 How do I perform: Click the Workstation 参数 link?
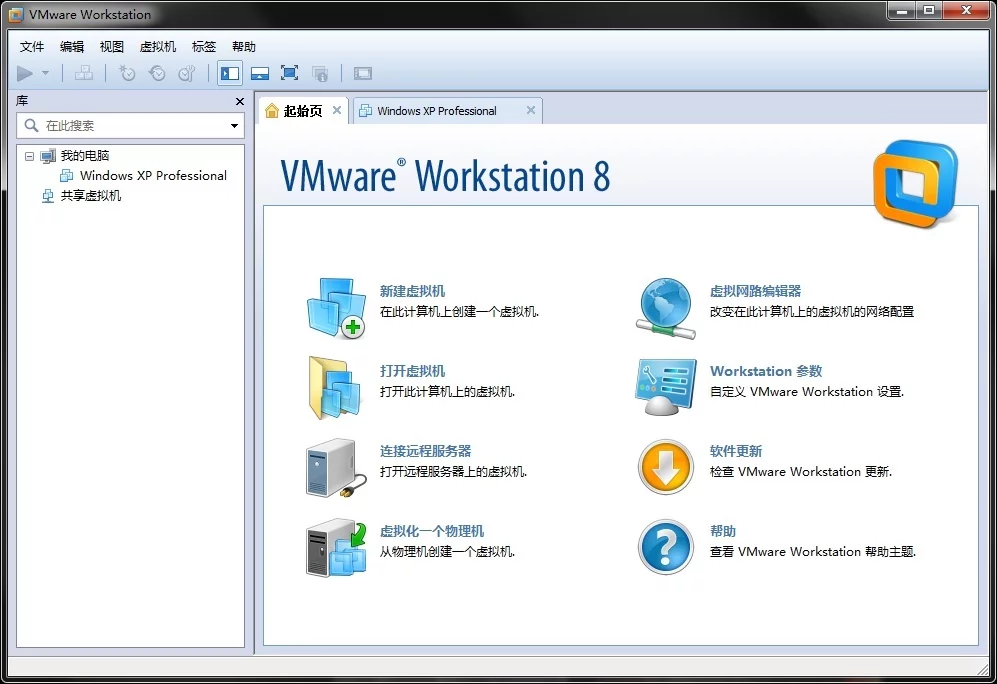point(766,371)
